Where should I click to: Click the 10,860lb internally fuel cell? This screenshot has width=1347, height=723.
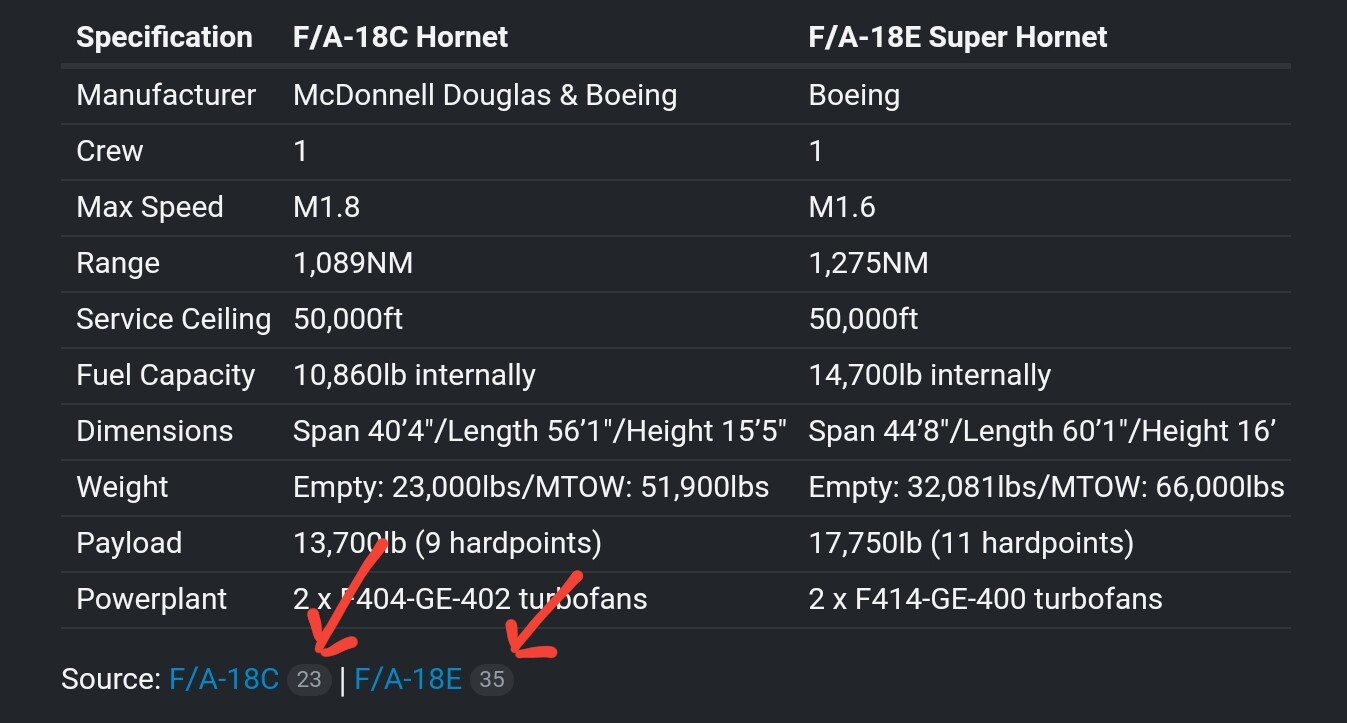click(414, 375)
